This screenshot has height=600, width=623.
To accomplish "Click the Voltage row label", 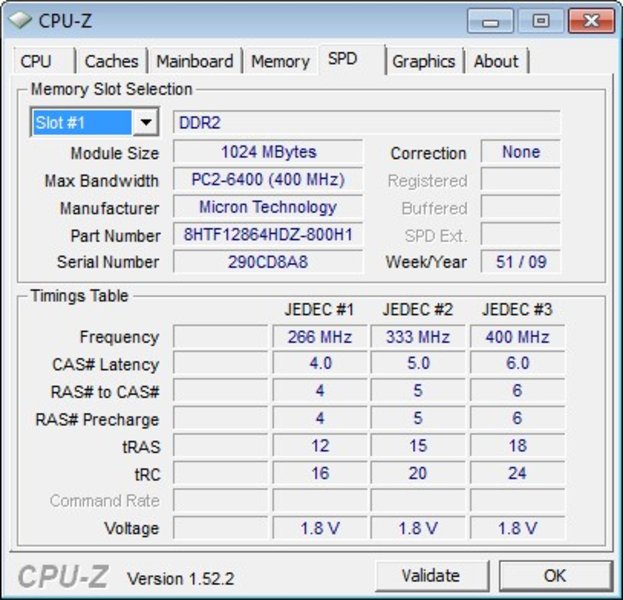I will (132, 528).
